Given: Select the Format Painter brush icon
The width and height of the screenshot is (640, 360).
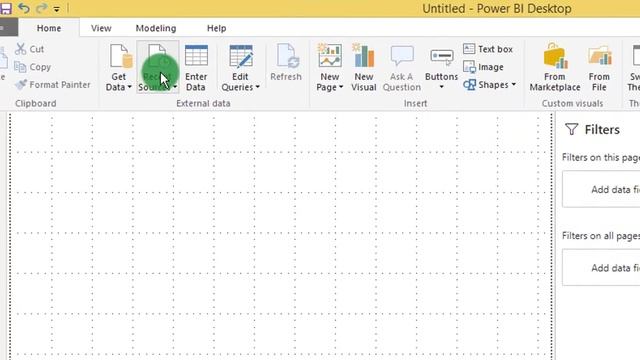Looking at the screenshot, I should [x=21, y=84].
